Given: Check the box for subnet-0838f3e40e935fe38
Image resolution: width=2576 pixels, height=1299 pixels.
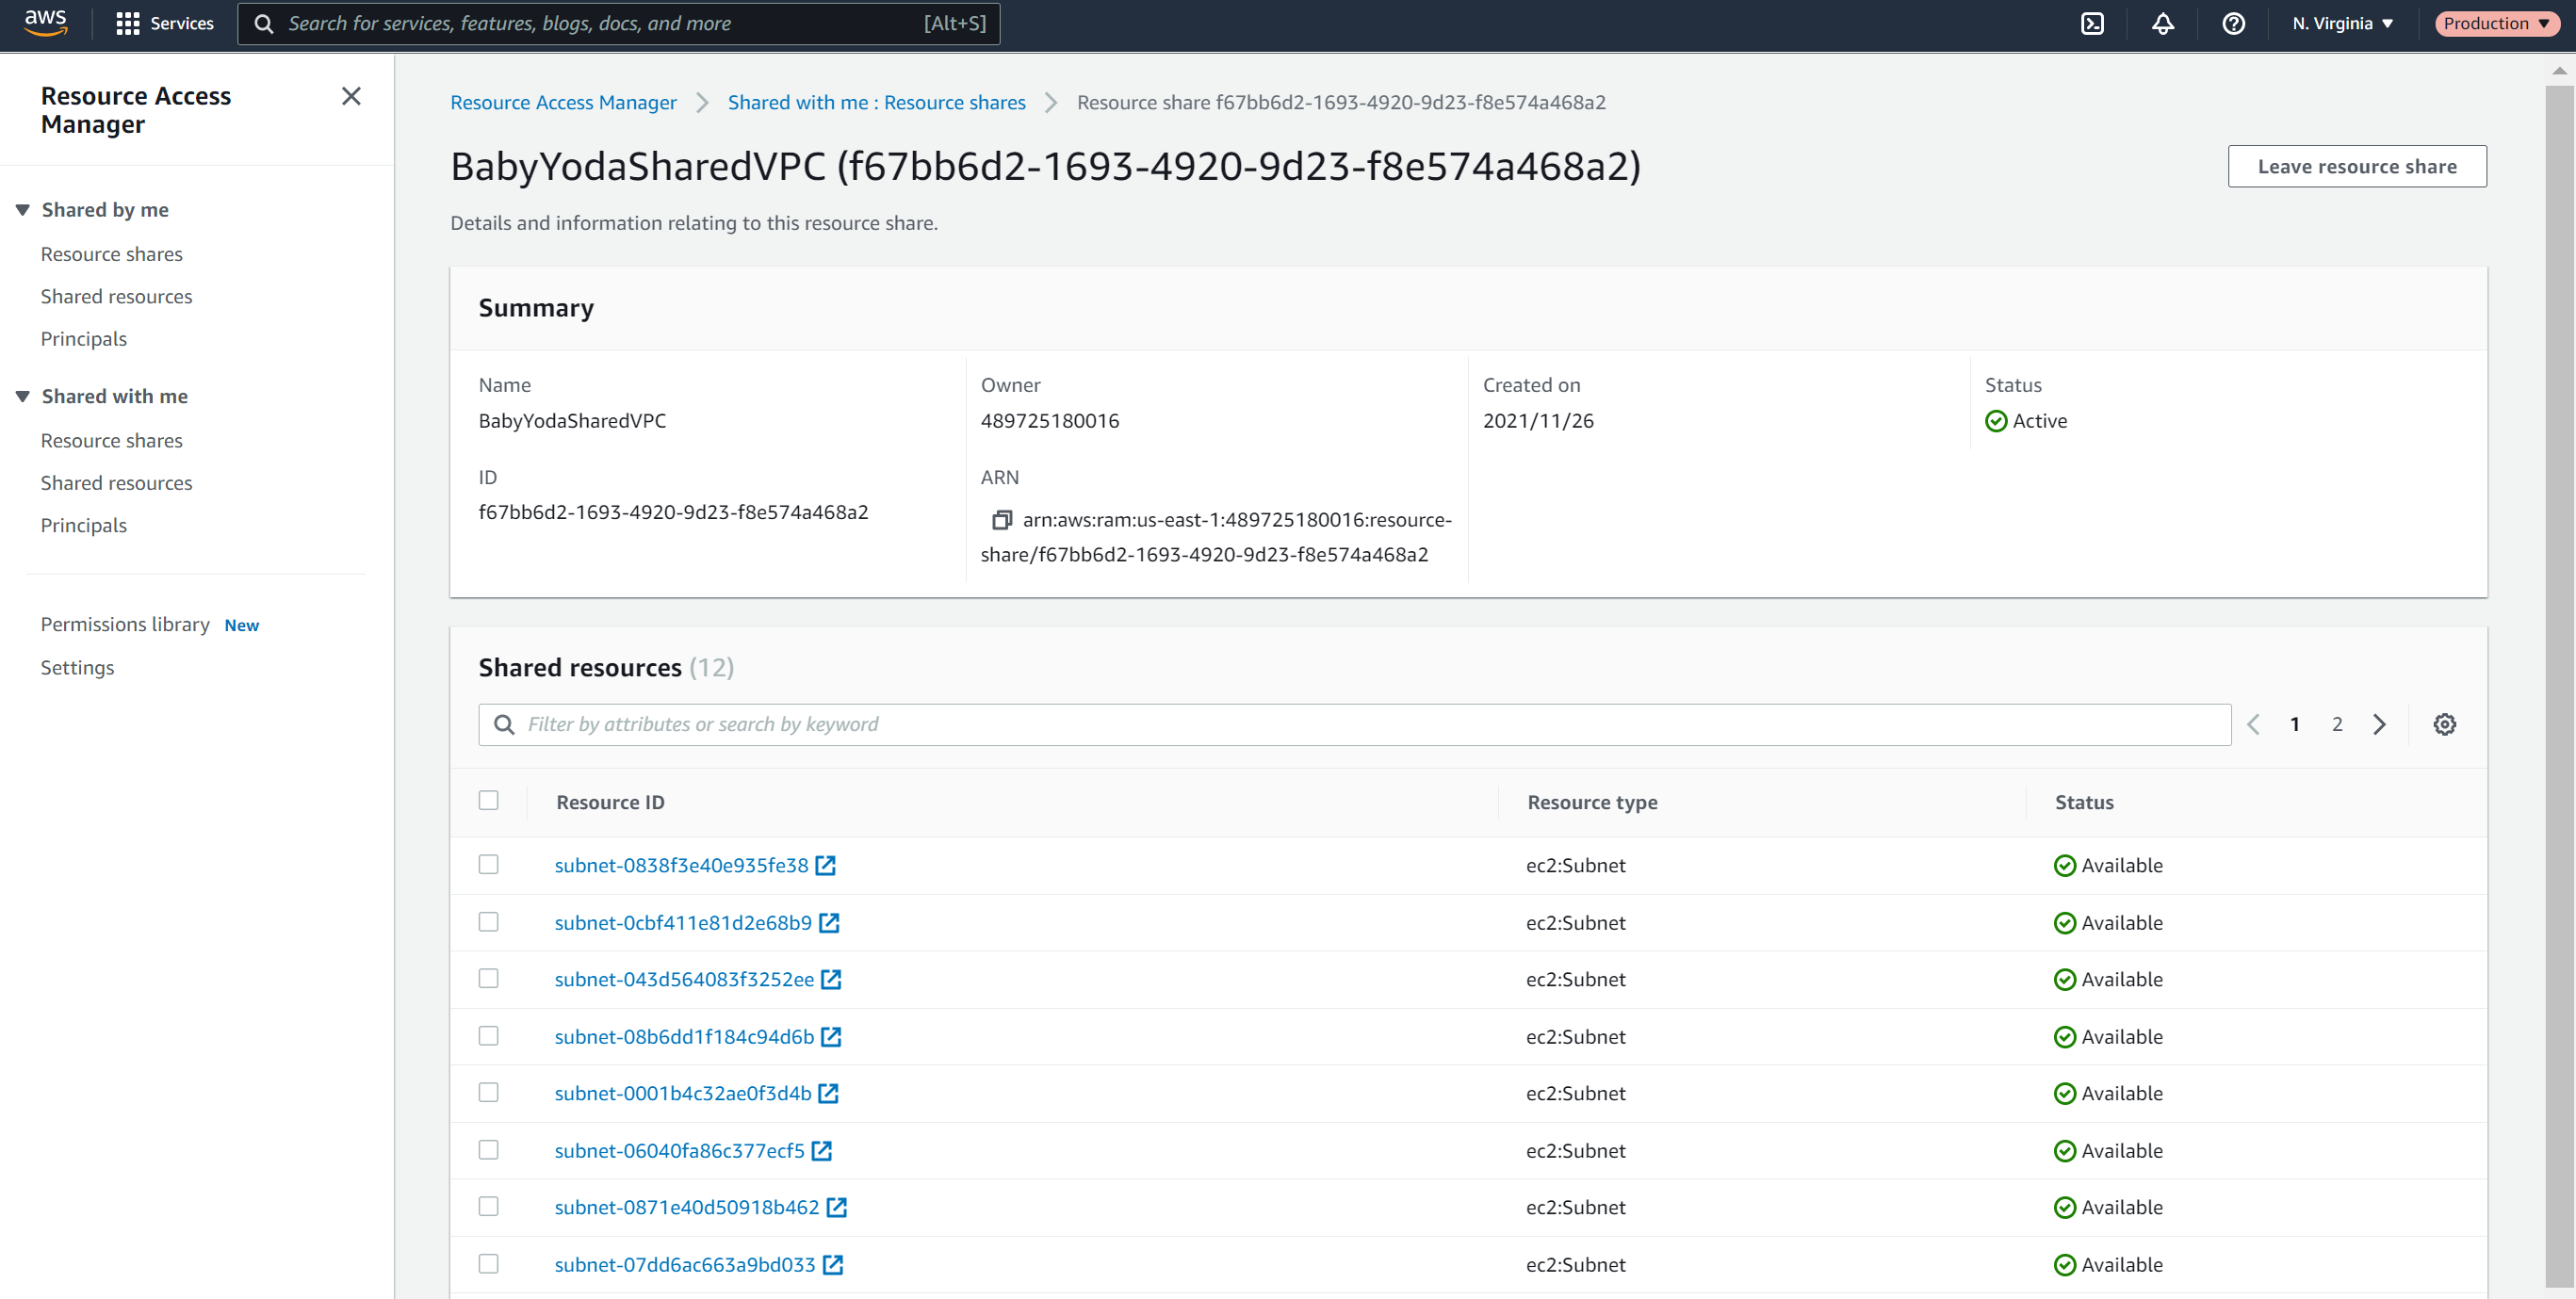Looking at the screenshot, I should click(488, 864).
